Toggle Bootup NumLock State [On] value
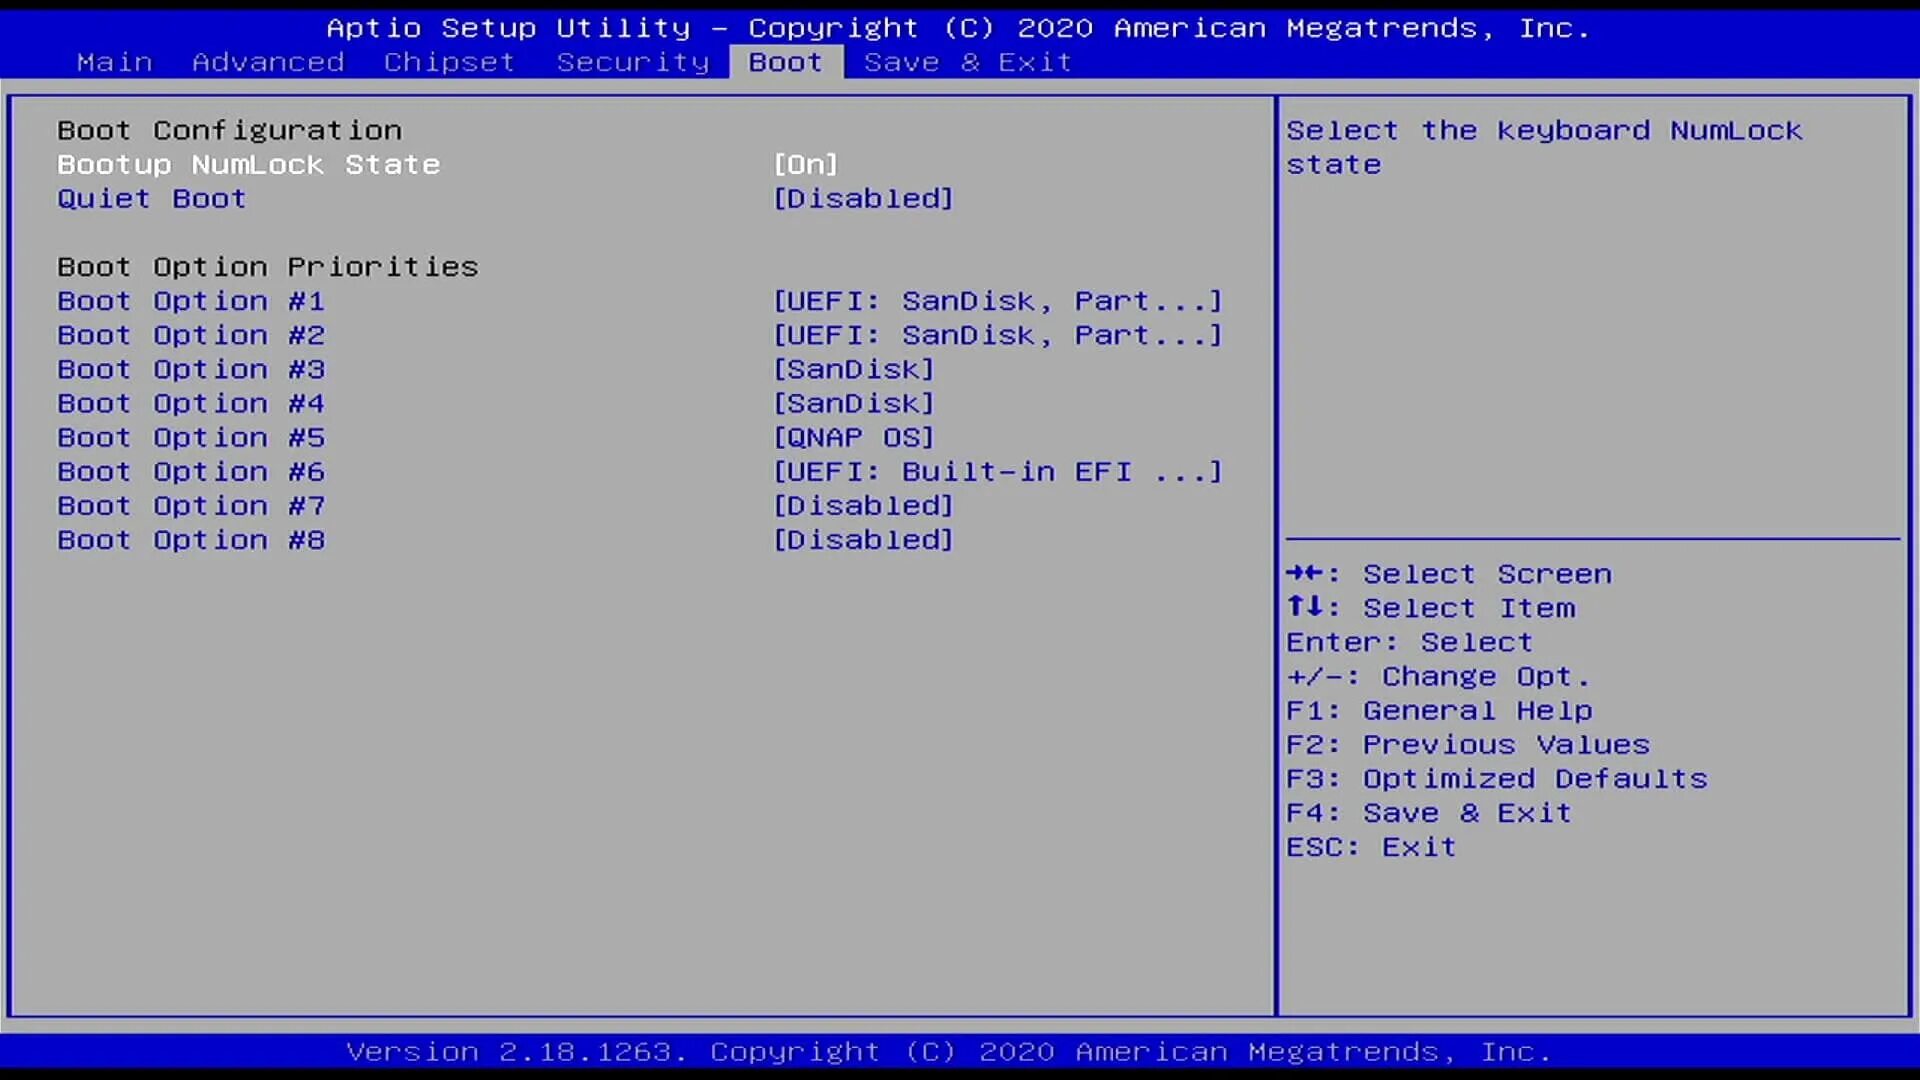Image resolution: width=1920 pixels, height=1080 pixels. [805, 164]
